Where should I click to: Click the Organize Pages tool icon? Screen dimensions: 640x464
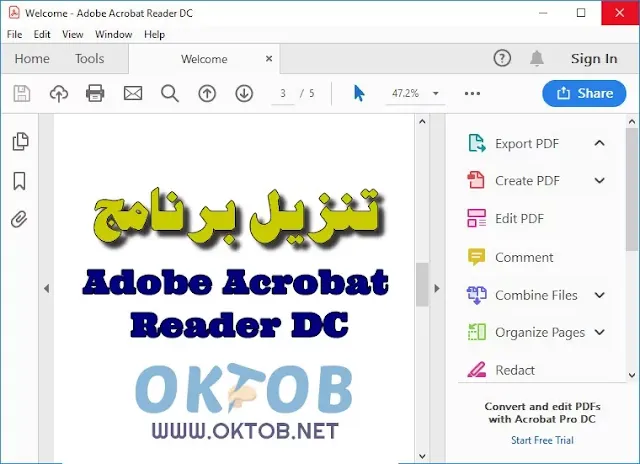pos(476,332)
